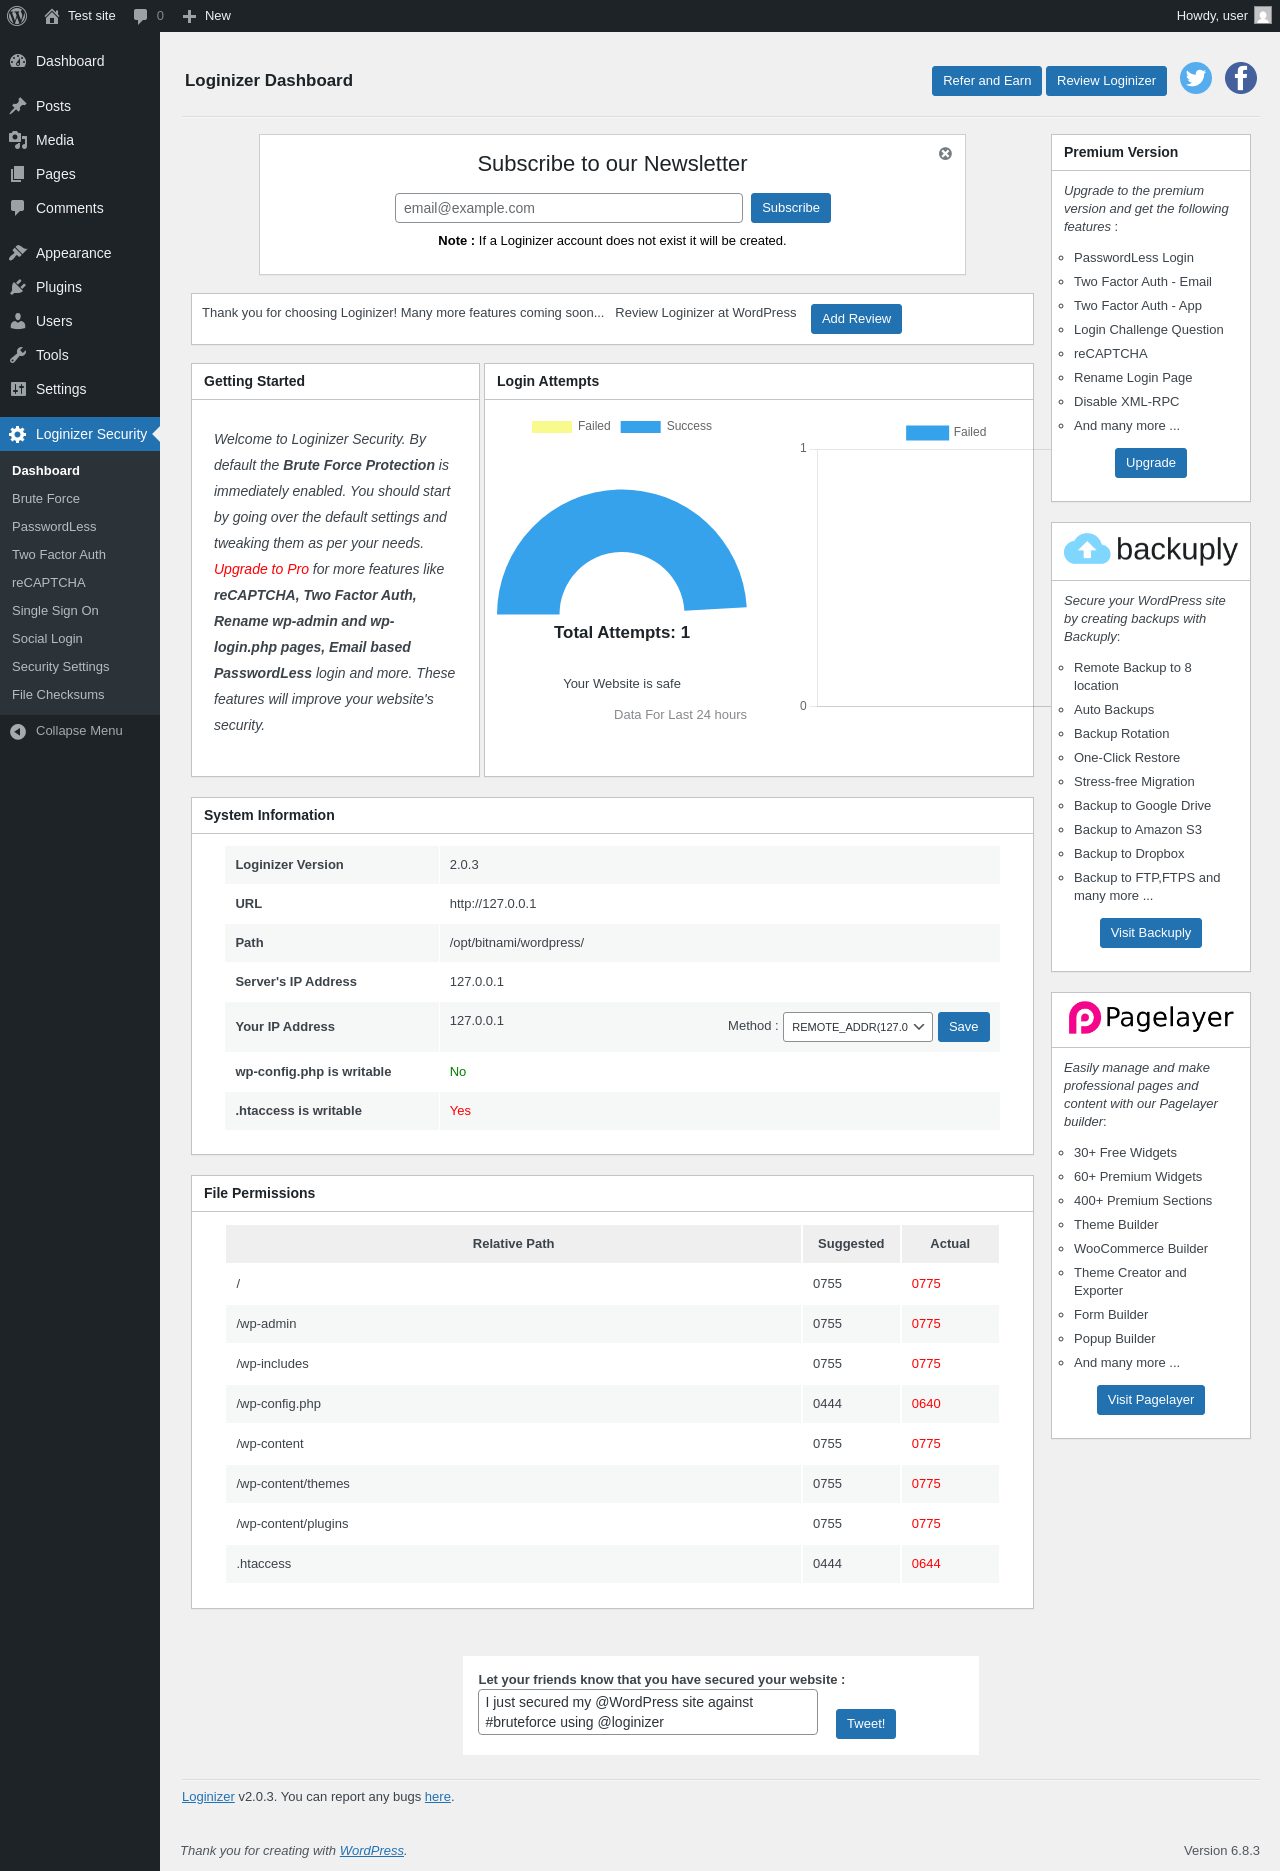Click the blue doughnut chart segment

coord(622,520)
